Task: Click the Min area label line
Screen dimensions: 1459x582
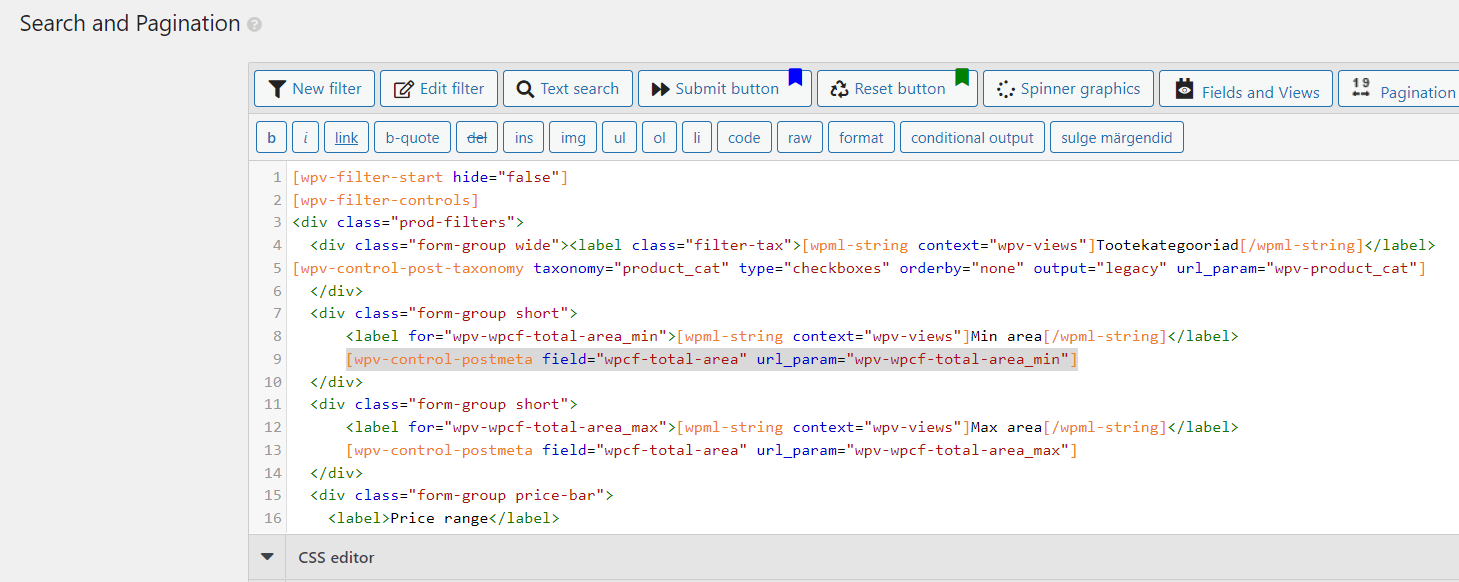Action: (792, 336)
